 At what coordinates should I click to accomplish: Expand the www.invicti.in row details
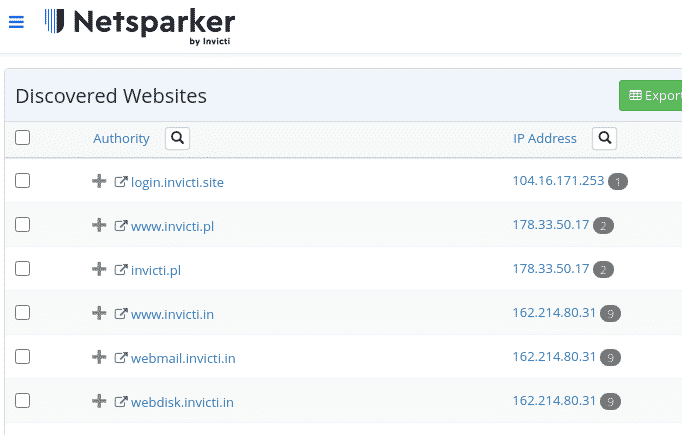click(x=99, y=313)
